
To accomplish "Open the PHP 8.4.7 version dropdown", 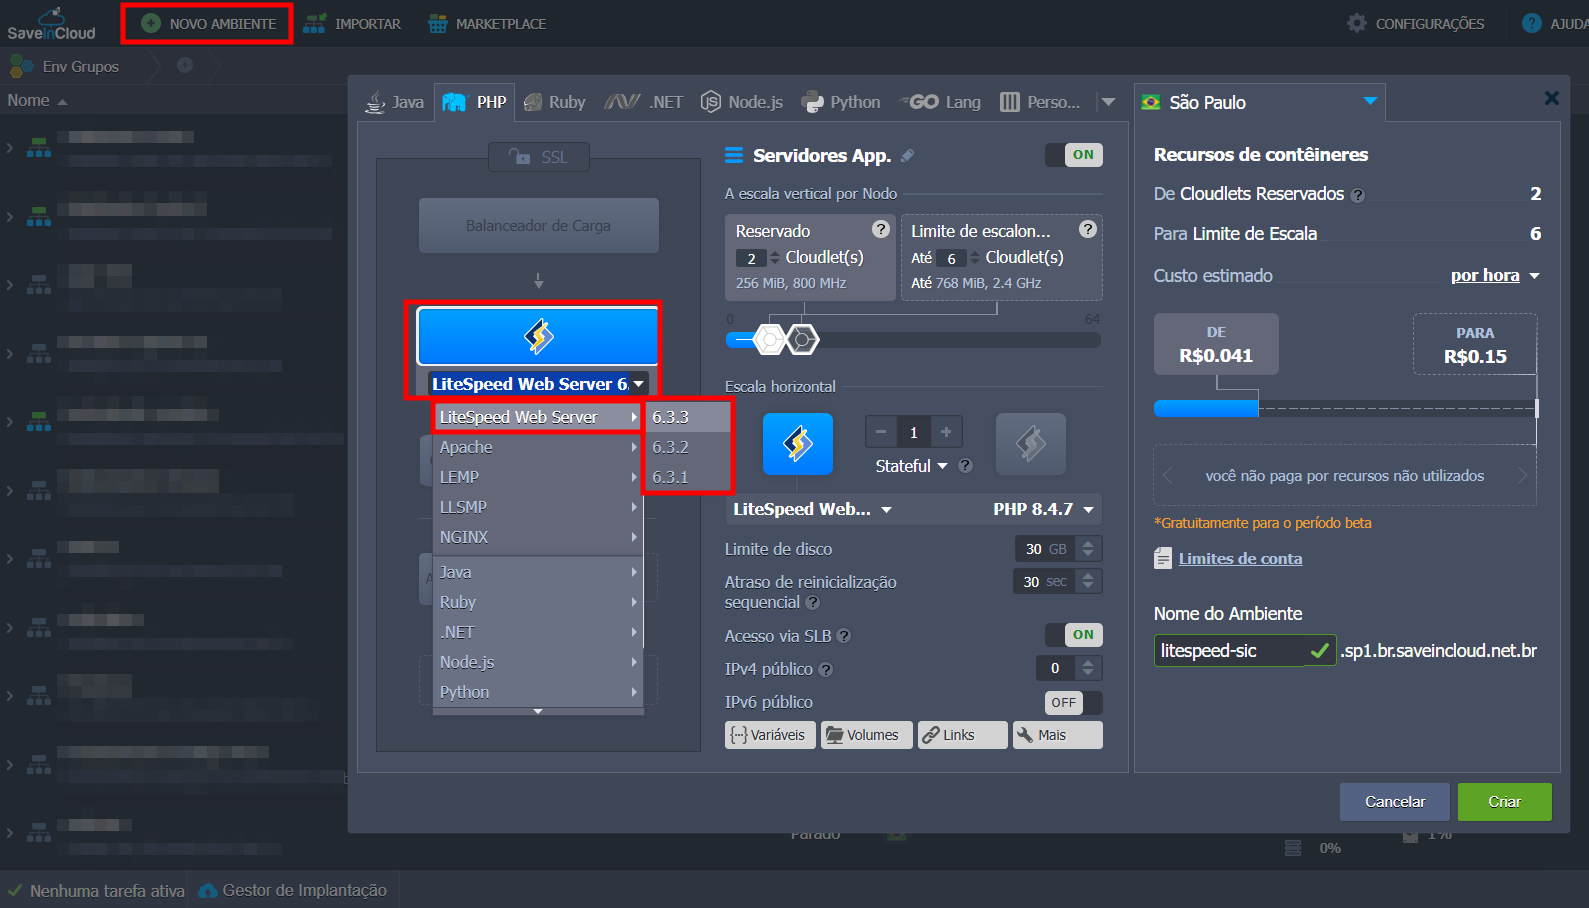I will (1043, 509).
